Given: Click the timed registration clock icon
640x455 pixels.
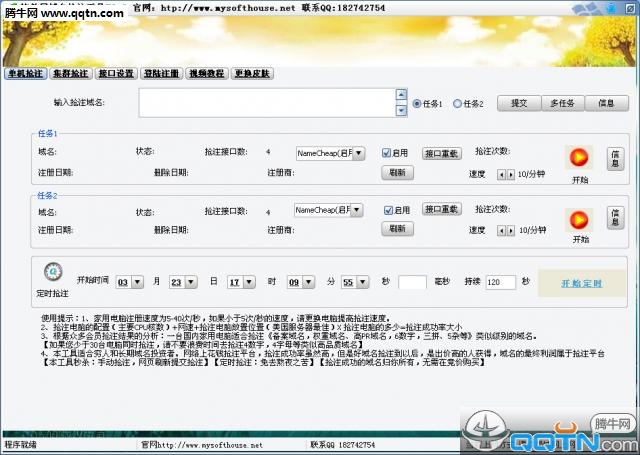Looking at the screenshot, I should tap(53, 272).
